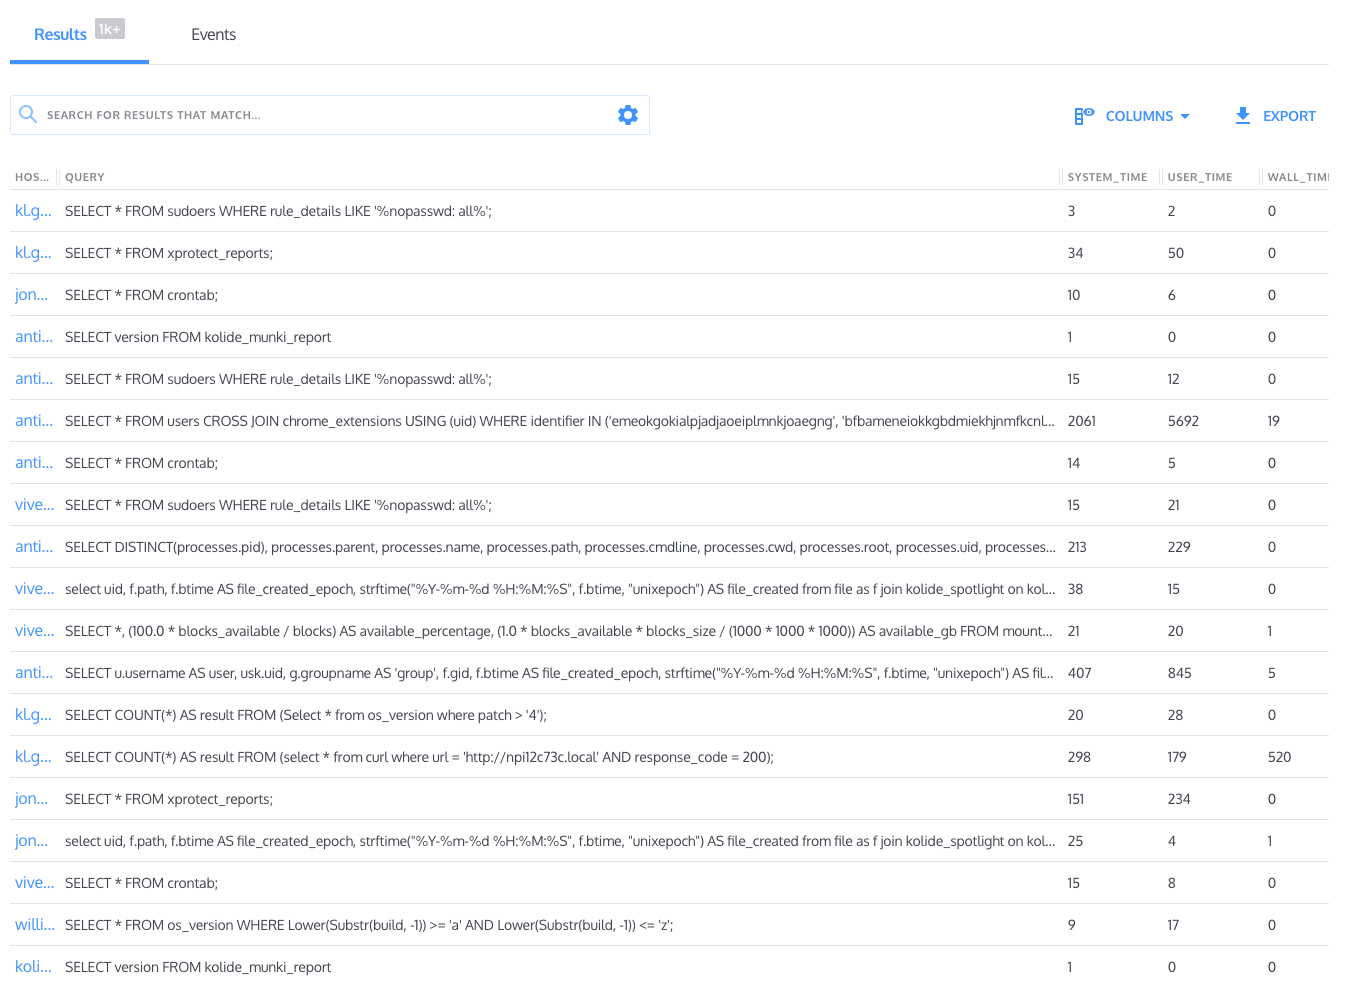
Task: Sort by USER_TIME column header
Action: (x=1199, y=177)
